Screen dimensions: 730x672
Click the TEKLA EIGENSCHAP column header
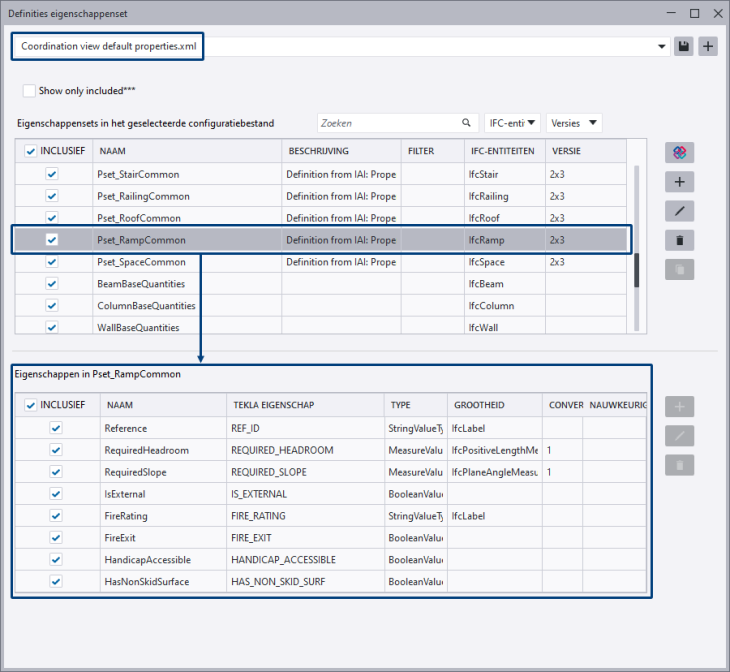coord(304,405)
